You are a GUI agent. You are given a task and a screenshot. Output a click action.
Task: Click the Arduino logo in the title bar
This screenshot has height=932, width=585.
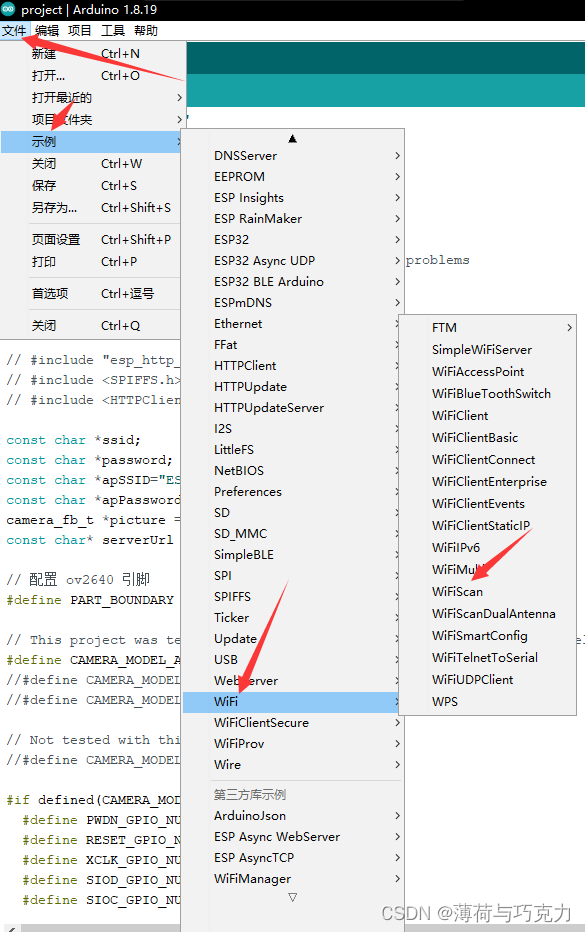8,9
